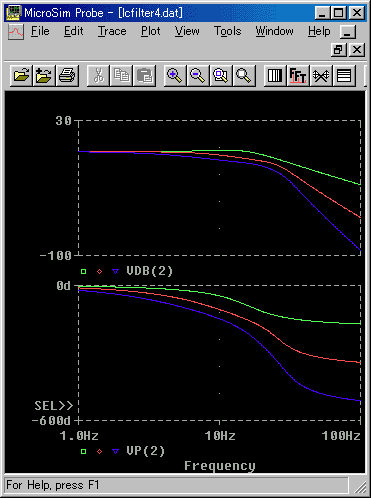Click the Zoom In magnifier icon

point(175,76)
